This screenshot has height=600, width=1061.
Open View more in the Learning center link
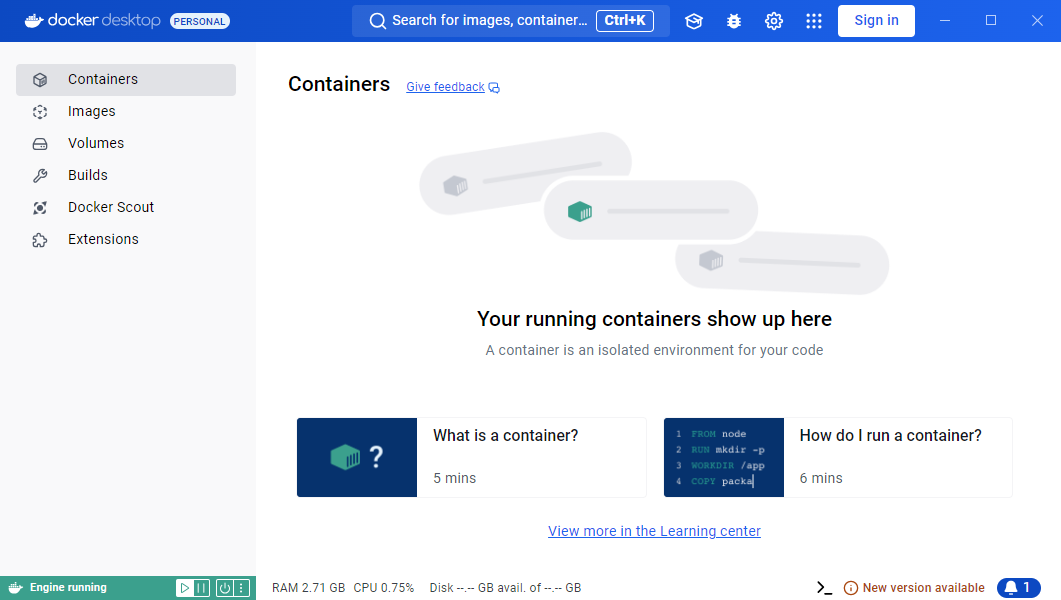pos(654,531)
